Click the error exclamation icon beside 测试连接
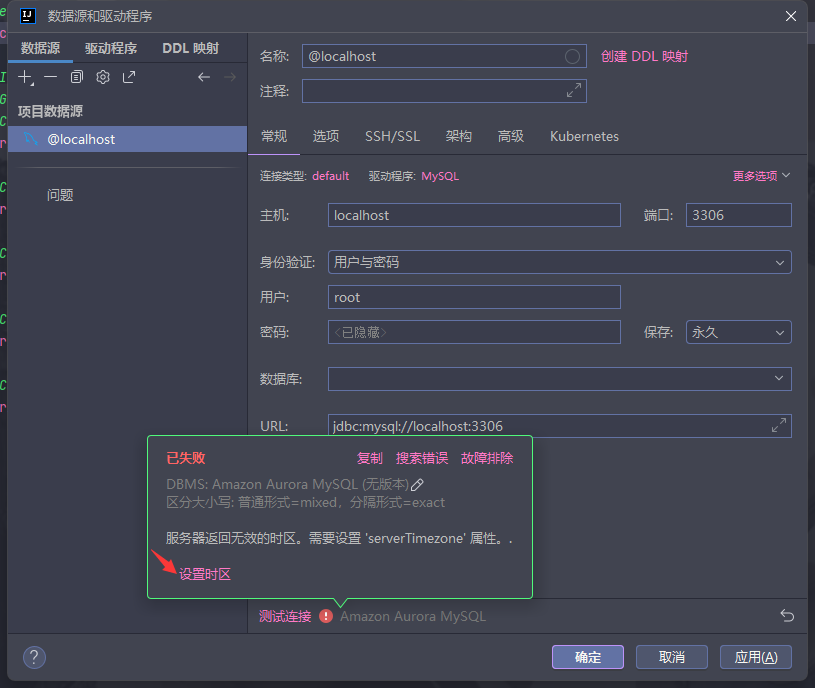The width and height of the screenshot is (815, 688). 328,616
